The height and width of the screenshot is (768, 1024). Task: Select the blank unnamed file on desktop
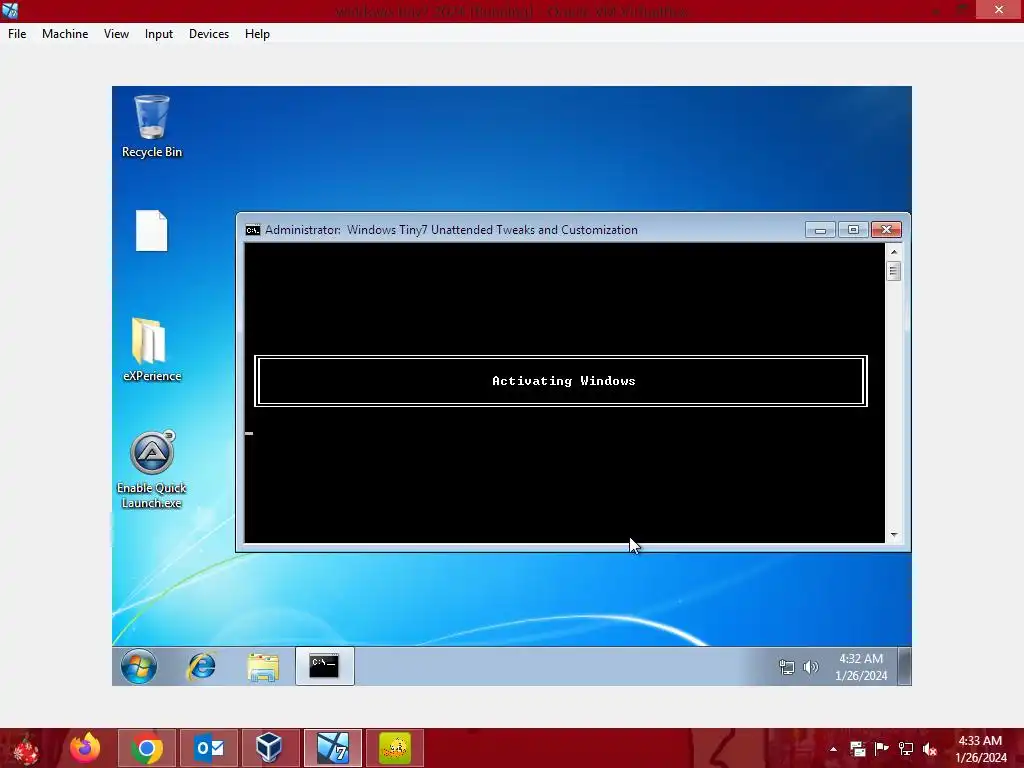point(152,231)
